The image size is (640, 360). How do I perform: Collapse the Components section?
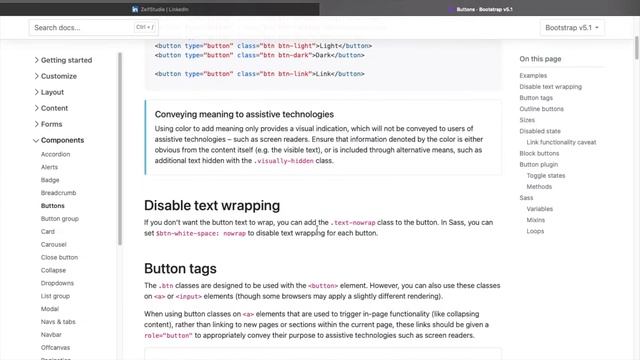(x=58, y=140)
